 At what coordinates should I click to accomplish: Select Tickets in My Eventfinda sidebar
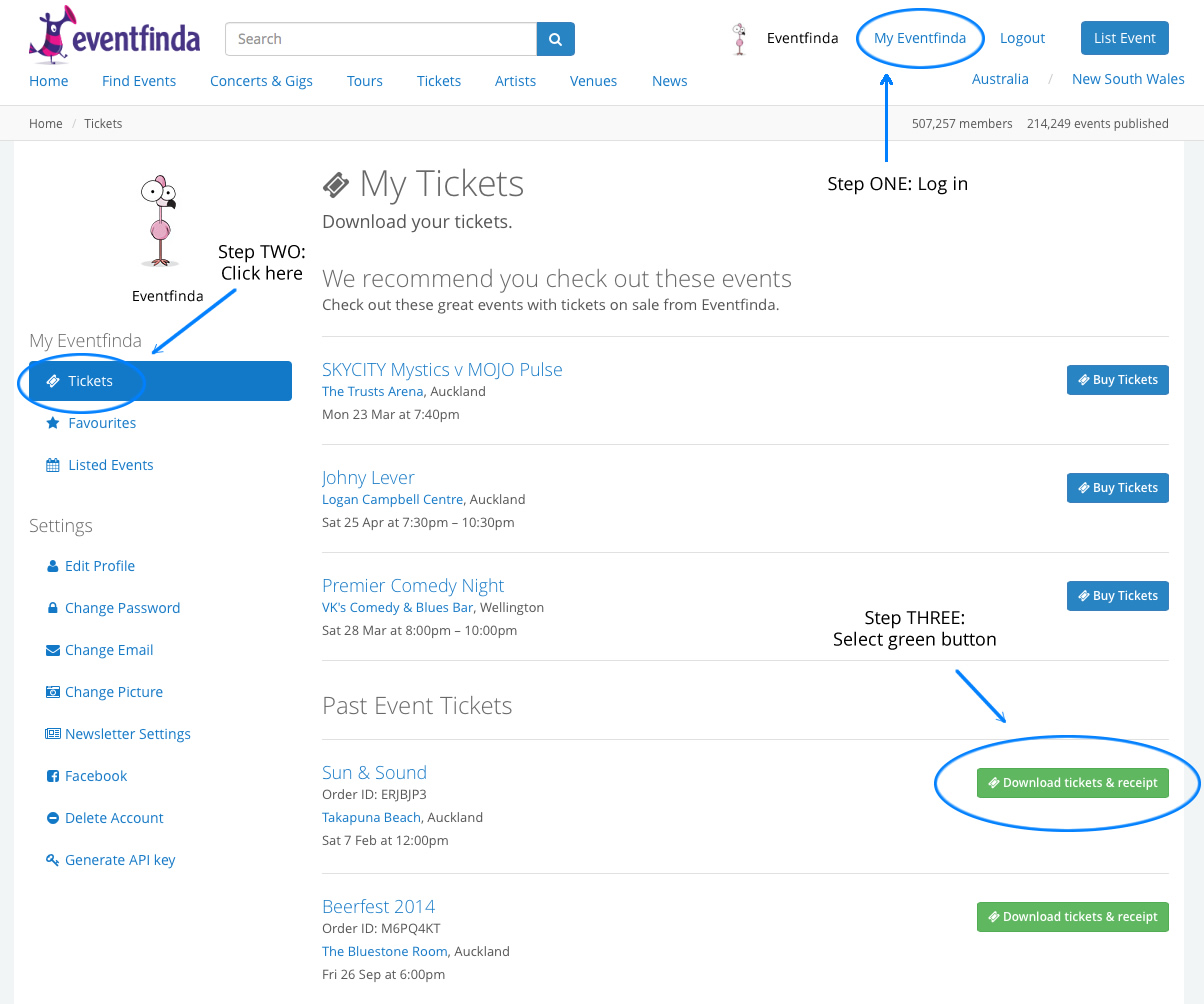point(160,381)
